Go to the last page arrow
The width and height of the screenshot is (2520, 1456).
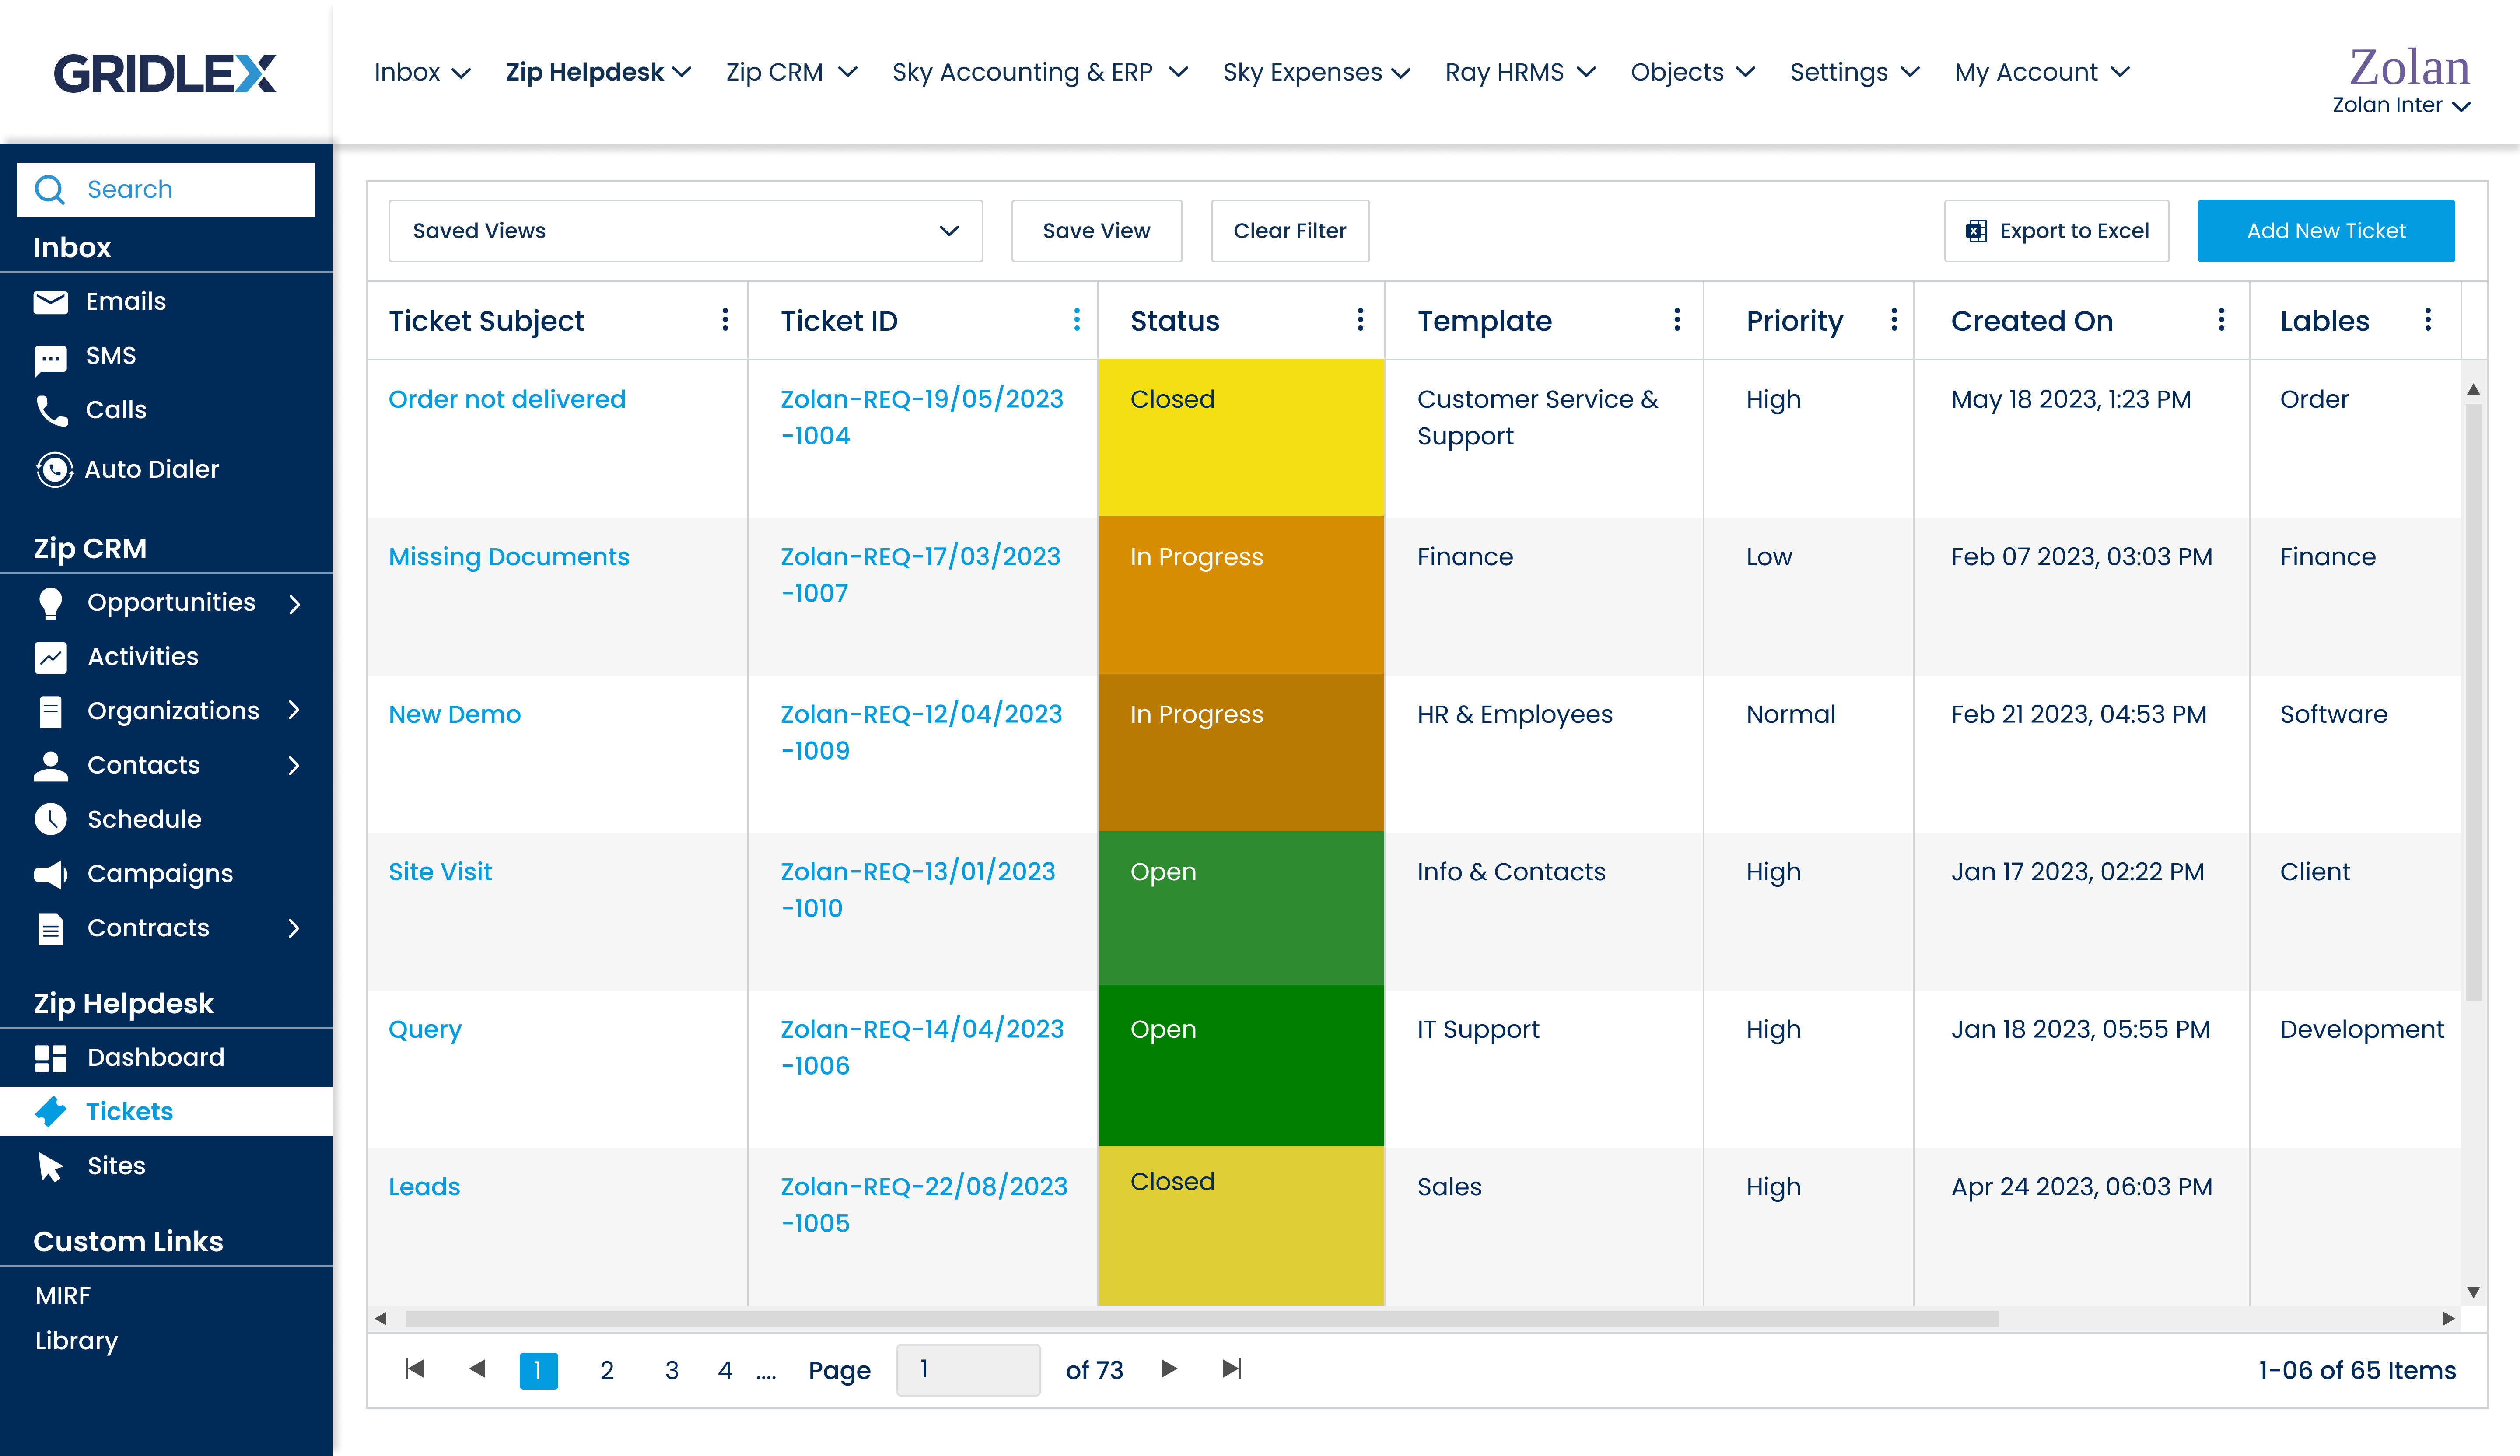point(1232,1369)
